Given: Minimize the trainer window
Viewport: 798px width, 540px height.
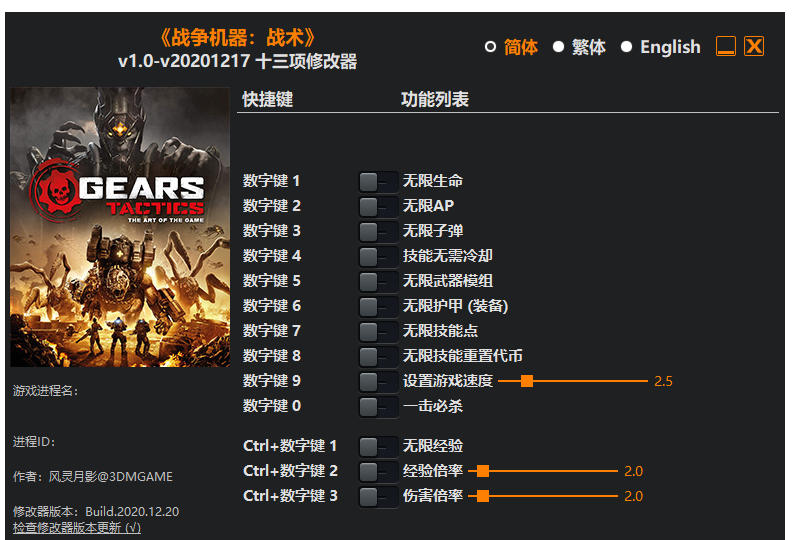Looking at the screenshot, I should point(726,46).
